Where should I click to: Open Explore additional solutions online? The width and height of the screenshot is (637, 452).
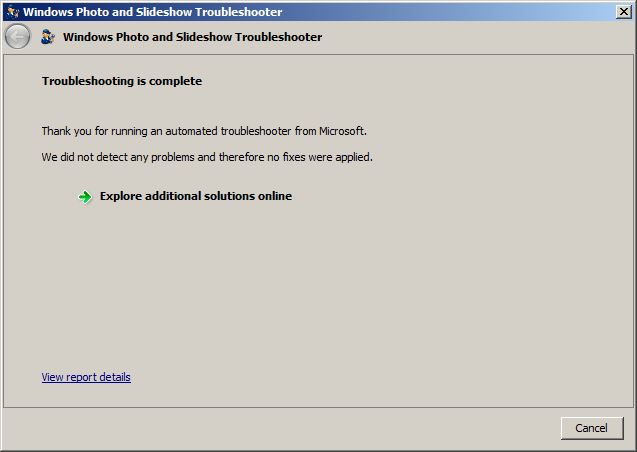[196, 196]
